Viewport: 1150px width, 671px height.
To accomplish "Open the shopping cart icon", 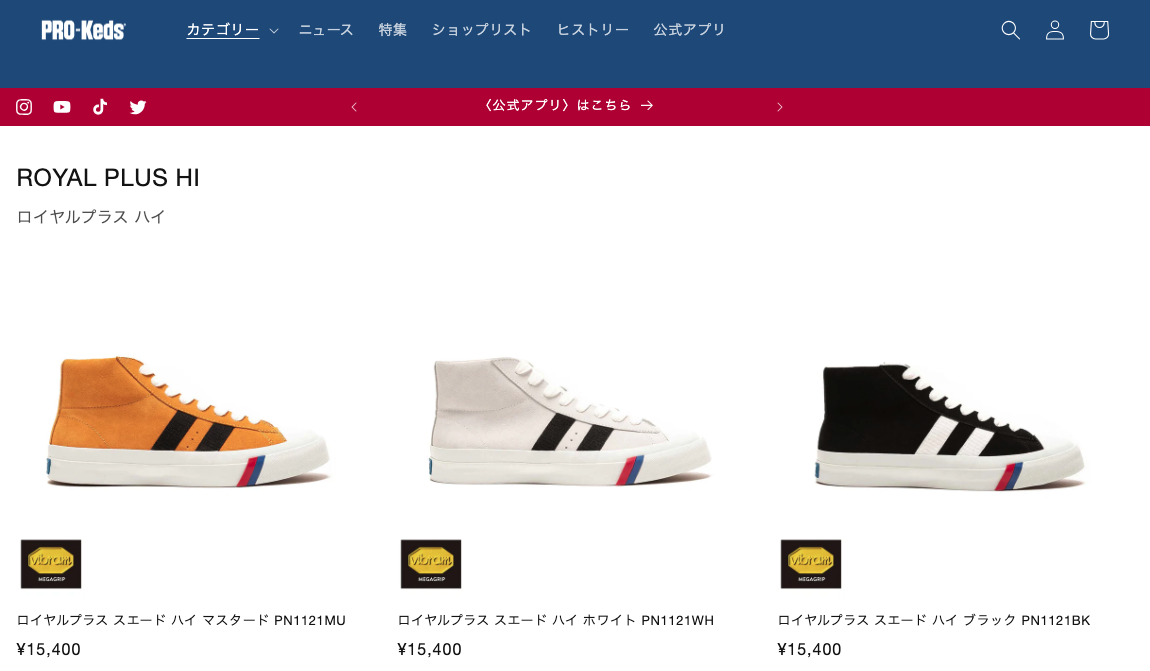I will [1099, 30].
